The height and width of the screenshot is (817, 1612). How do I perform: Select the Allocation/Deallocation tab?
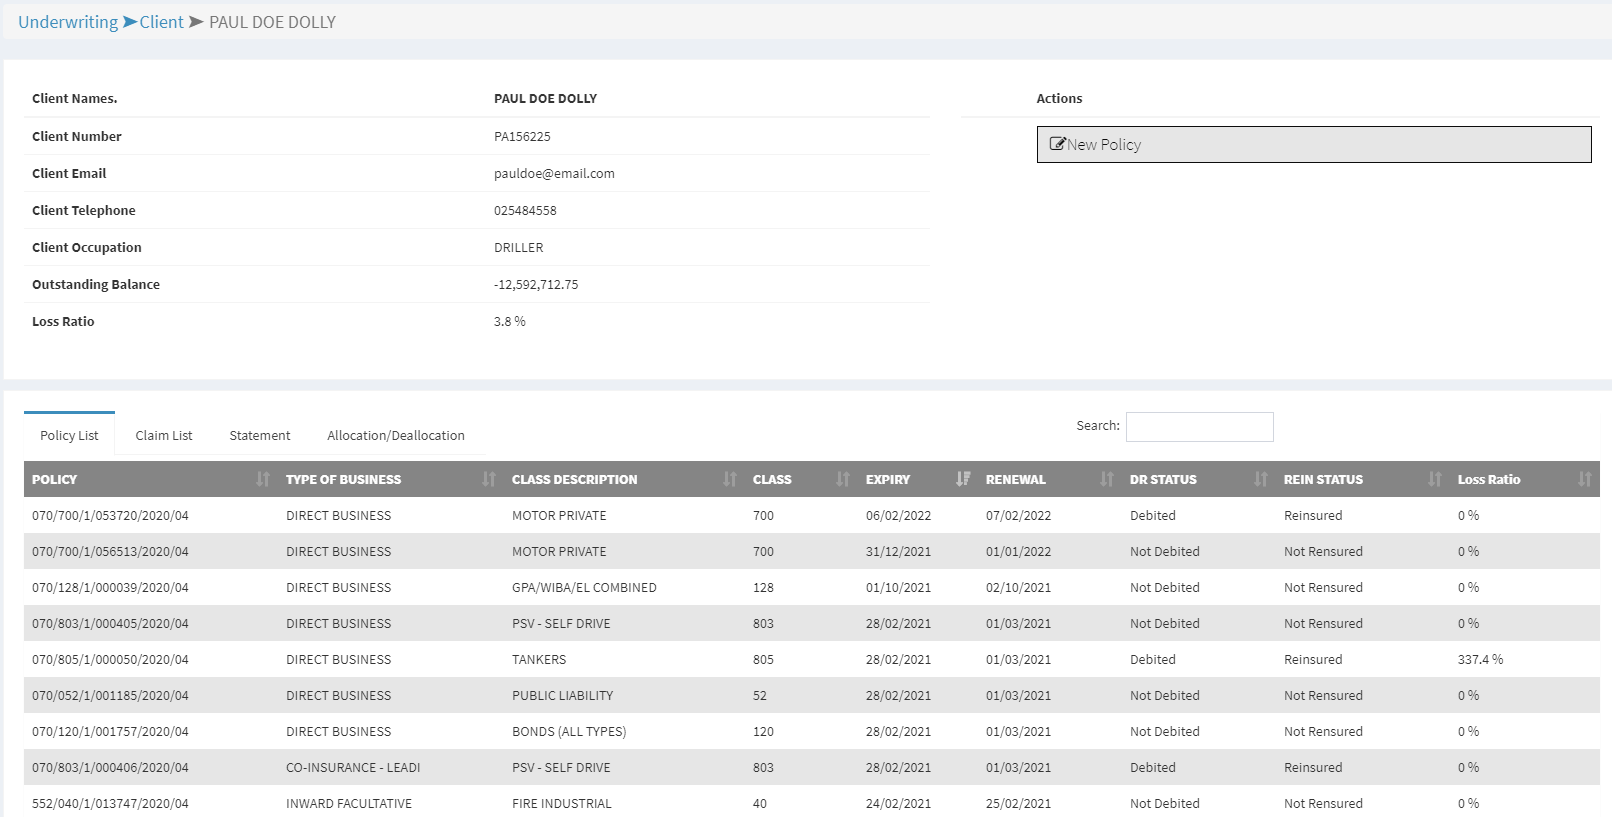tap(396, 435)
